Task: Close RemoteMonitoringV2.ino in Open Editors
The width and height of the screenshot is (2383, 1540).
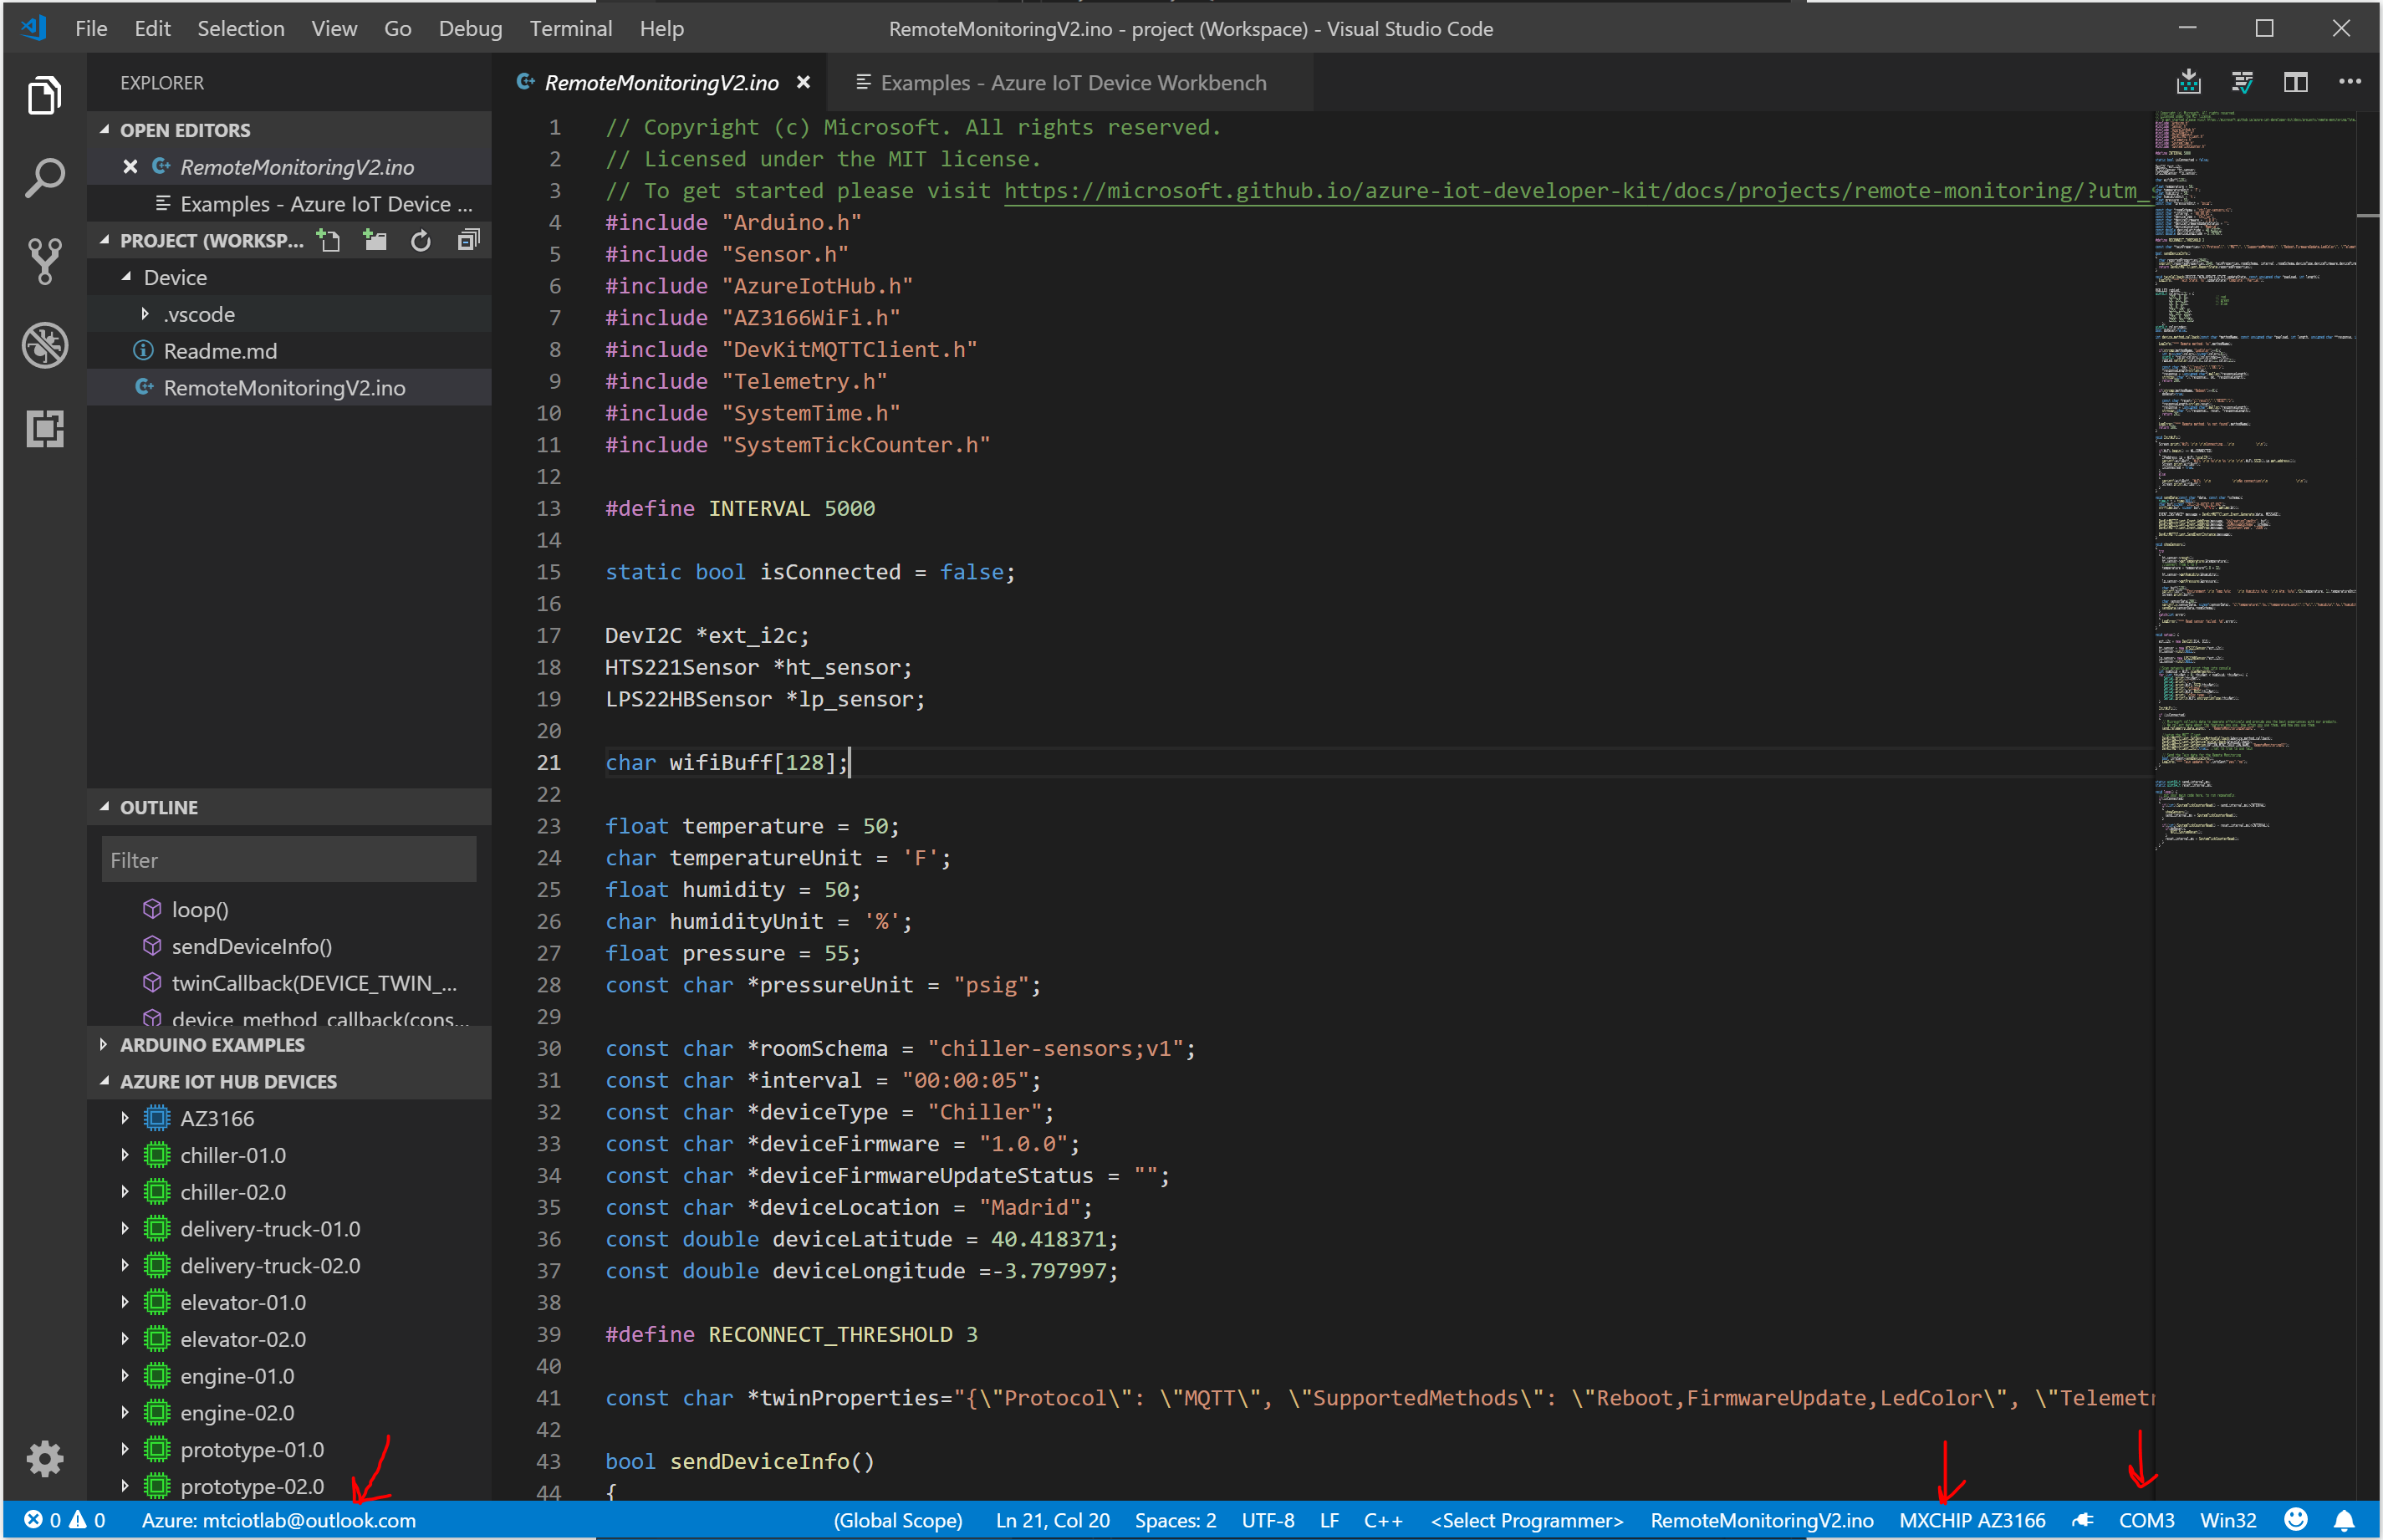Action: click(x=130, y=167)
